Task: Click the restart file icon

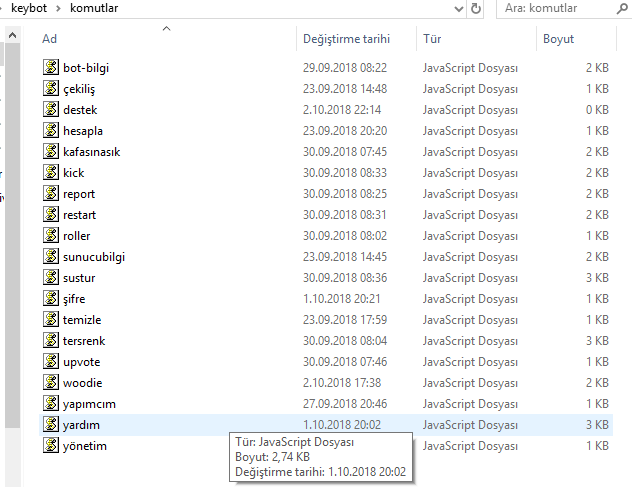Action: 51,214
